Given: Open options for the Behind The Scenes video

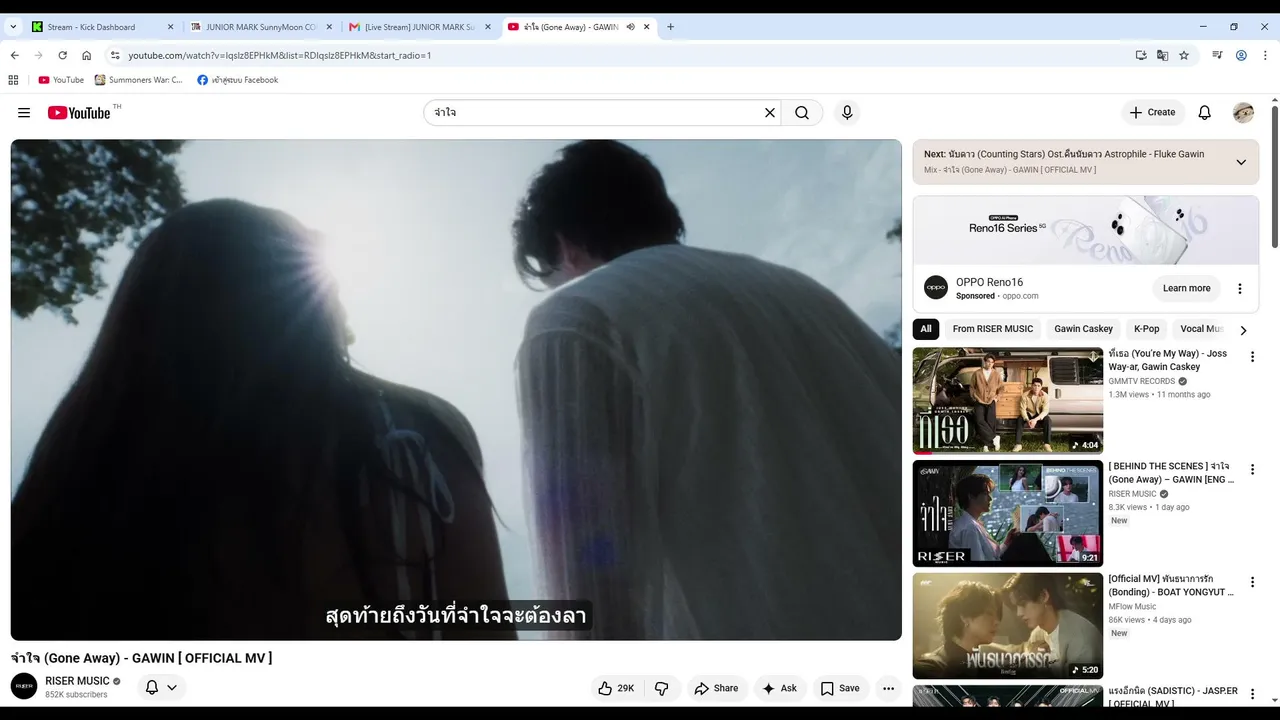Looking at the screenshot, I should pyautogui.click(x=1252, y=470).
